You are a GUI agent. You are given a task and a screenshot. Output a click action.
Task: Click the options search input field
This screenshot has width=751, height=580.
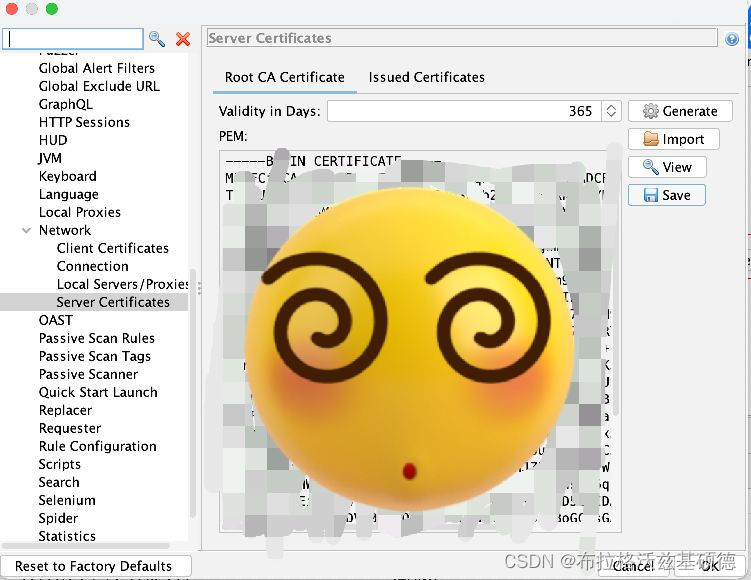tap(73, 39)
